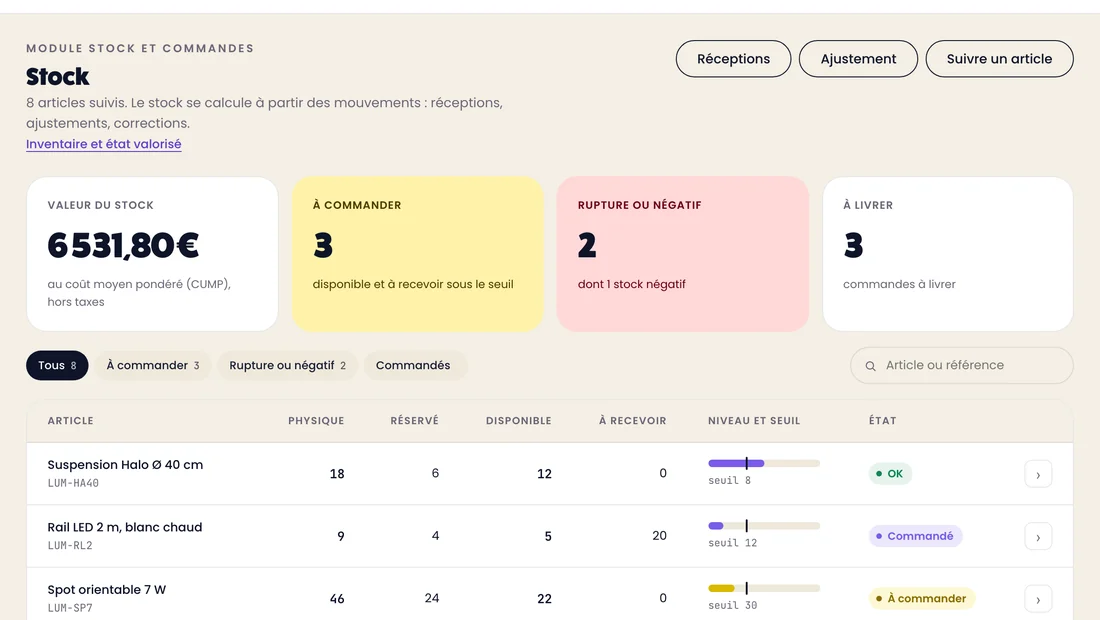Click the À commander status badge in Spot row
Screen dimensions: 1100x620
[921, 598]
